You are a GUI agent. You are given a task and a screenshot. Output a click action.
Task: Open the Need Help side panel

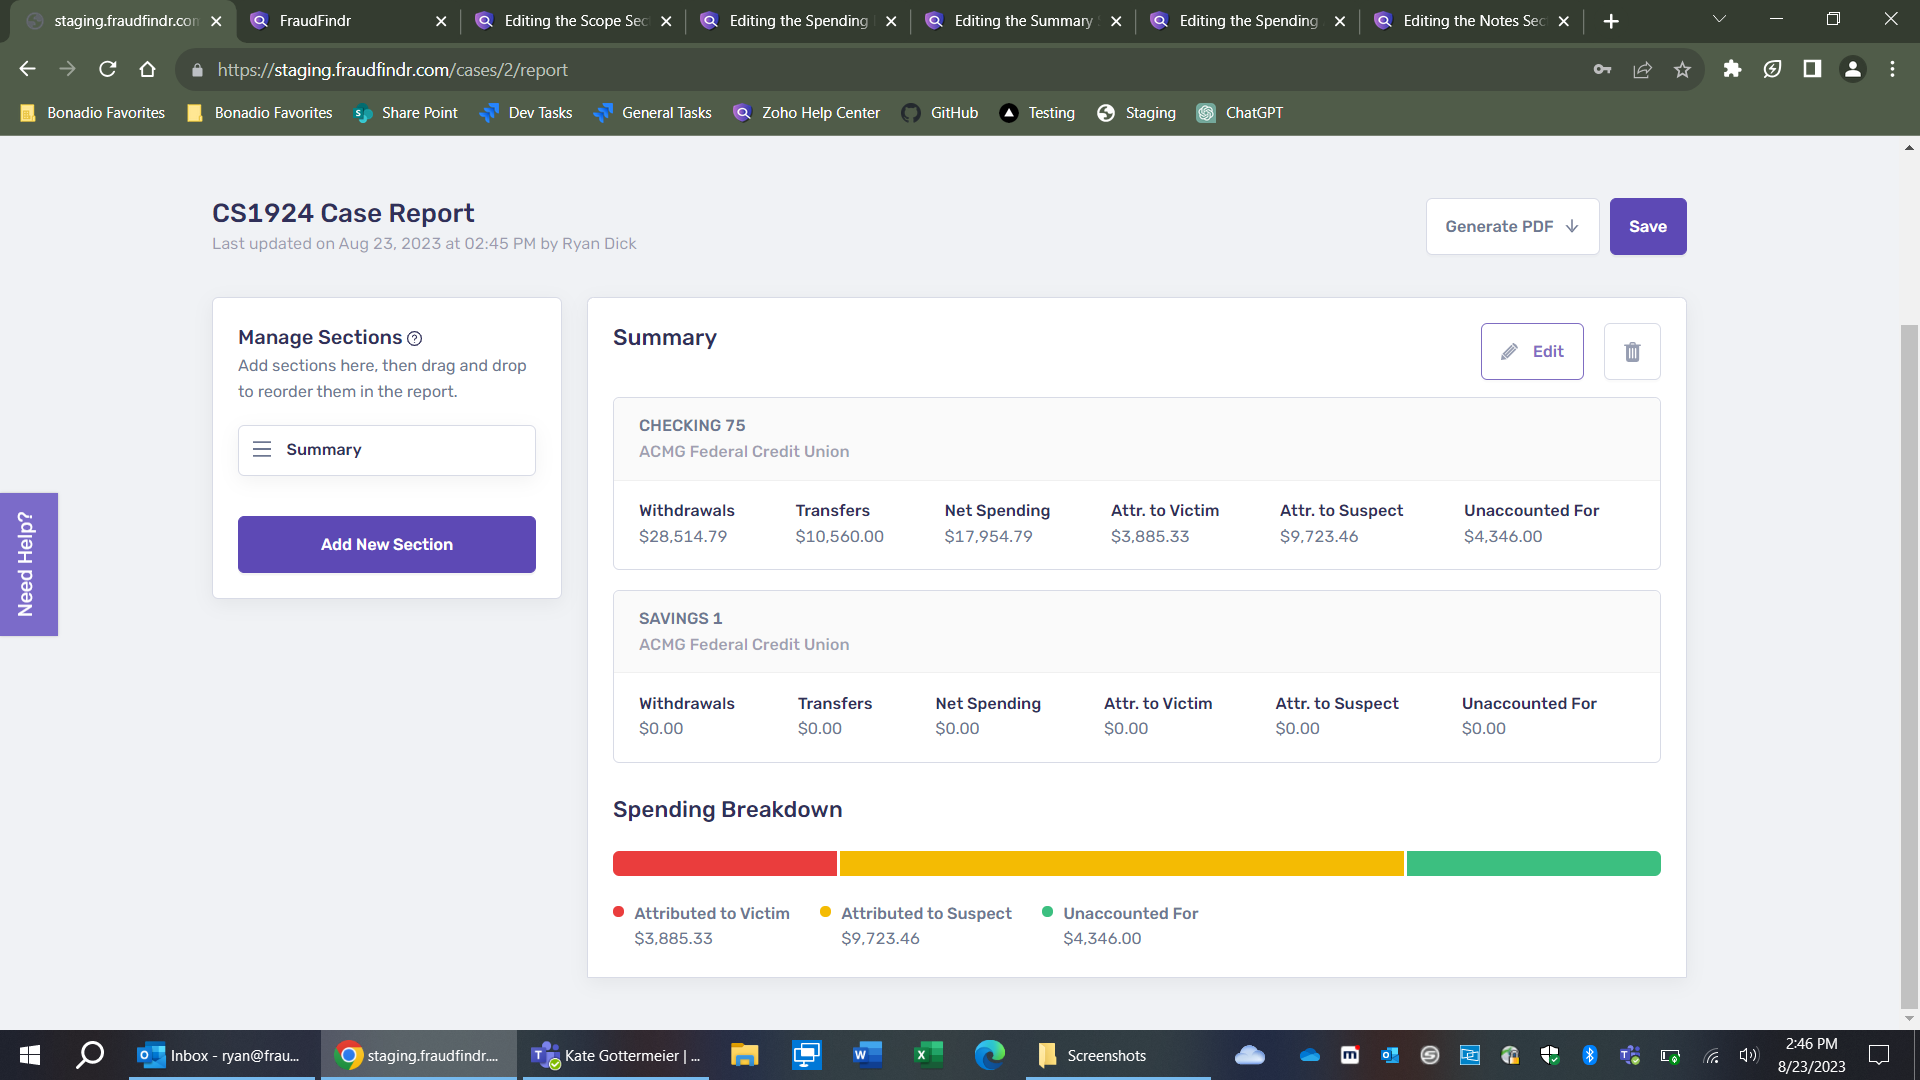(28, 564)
